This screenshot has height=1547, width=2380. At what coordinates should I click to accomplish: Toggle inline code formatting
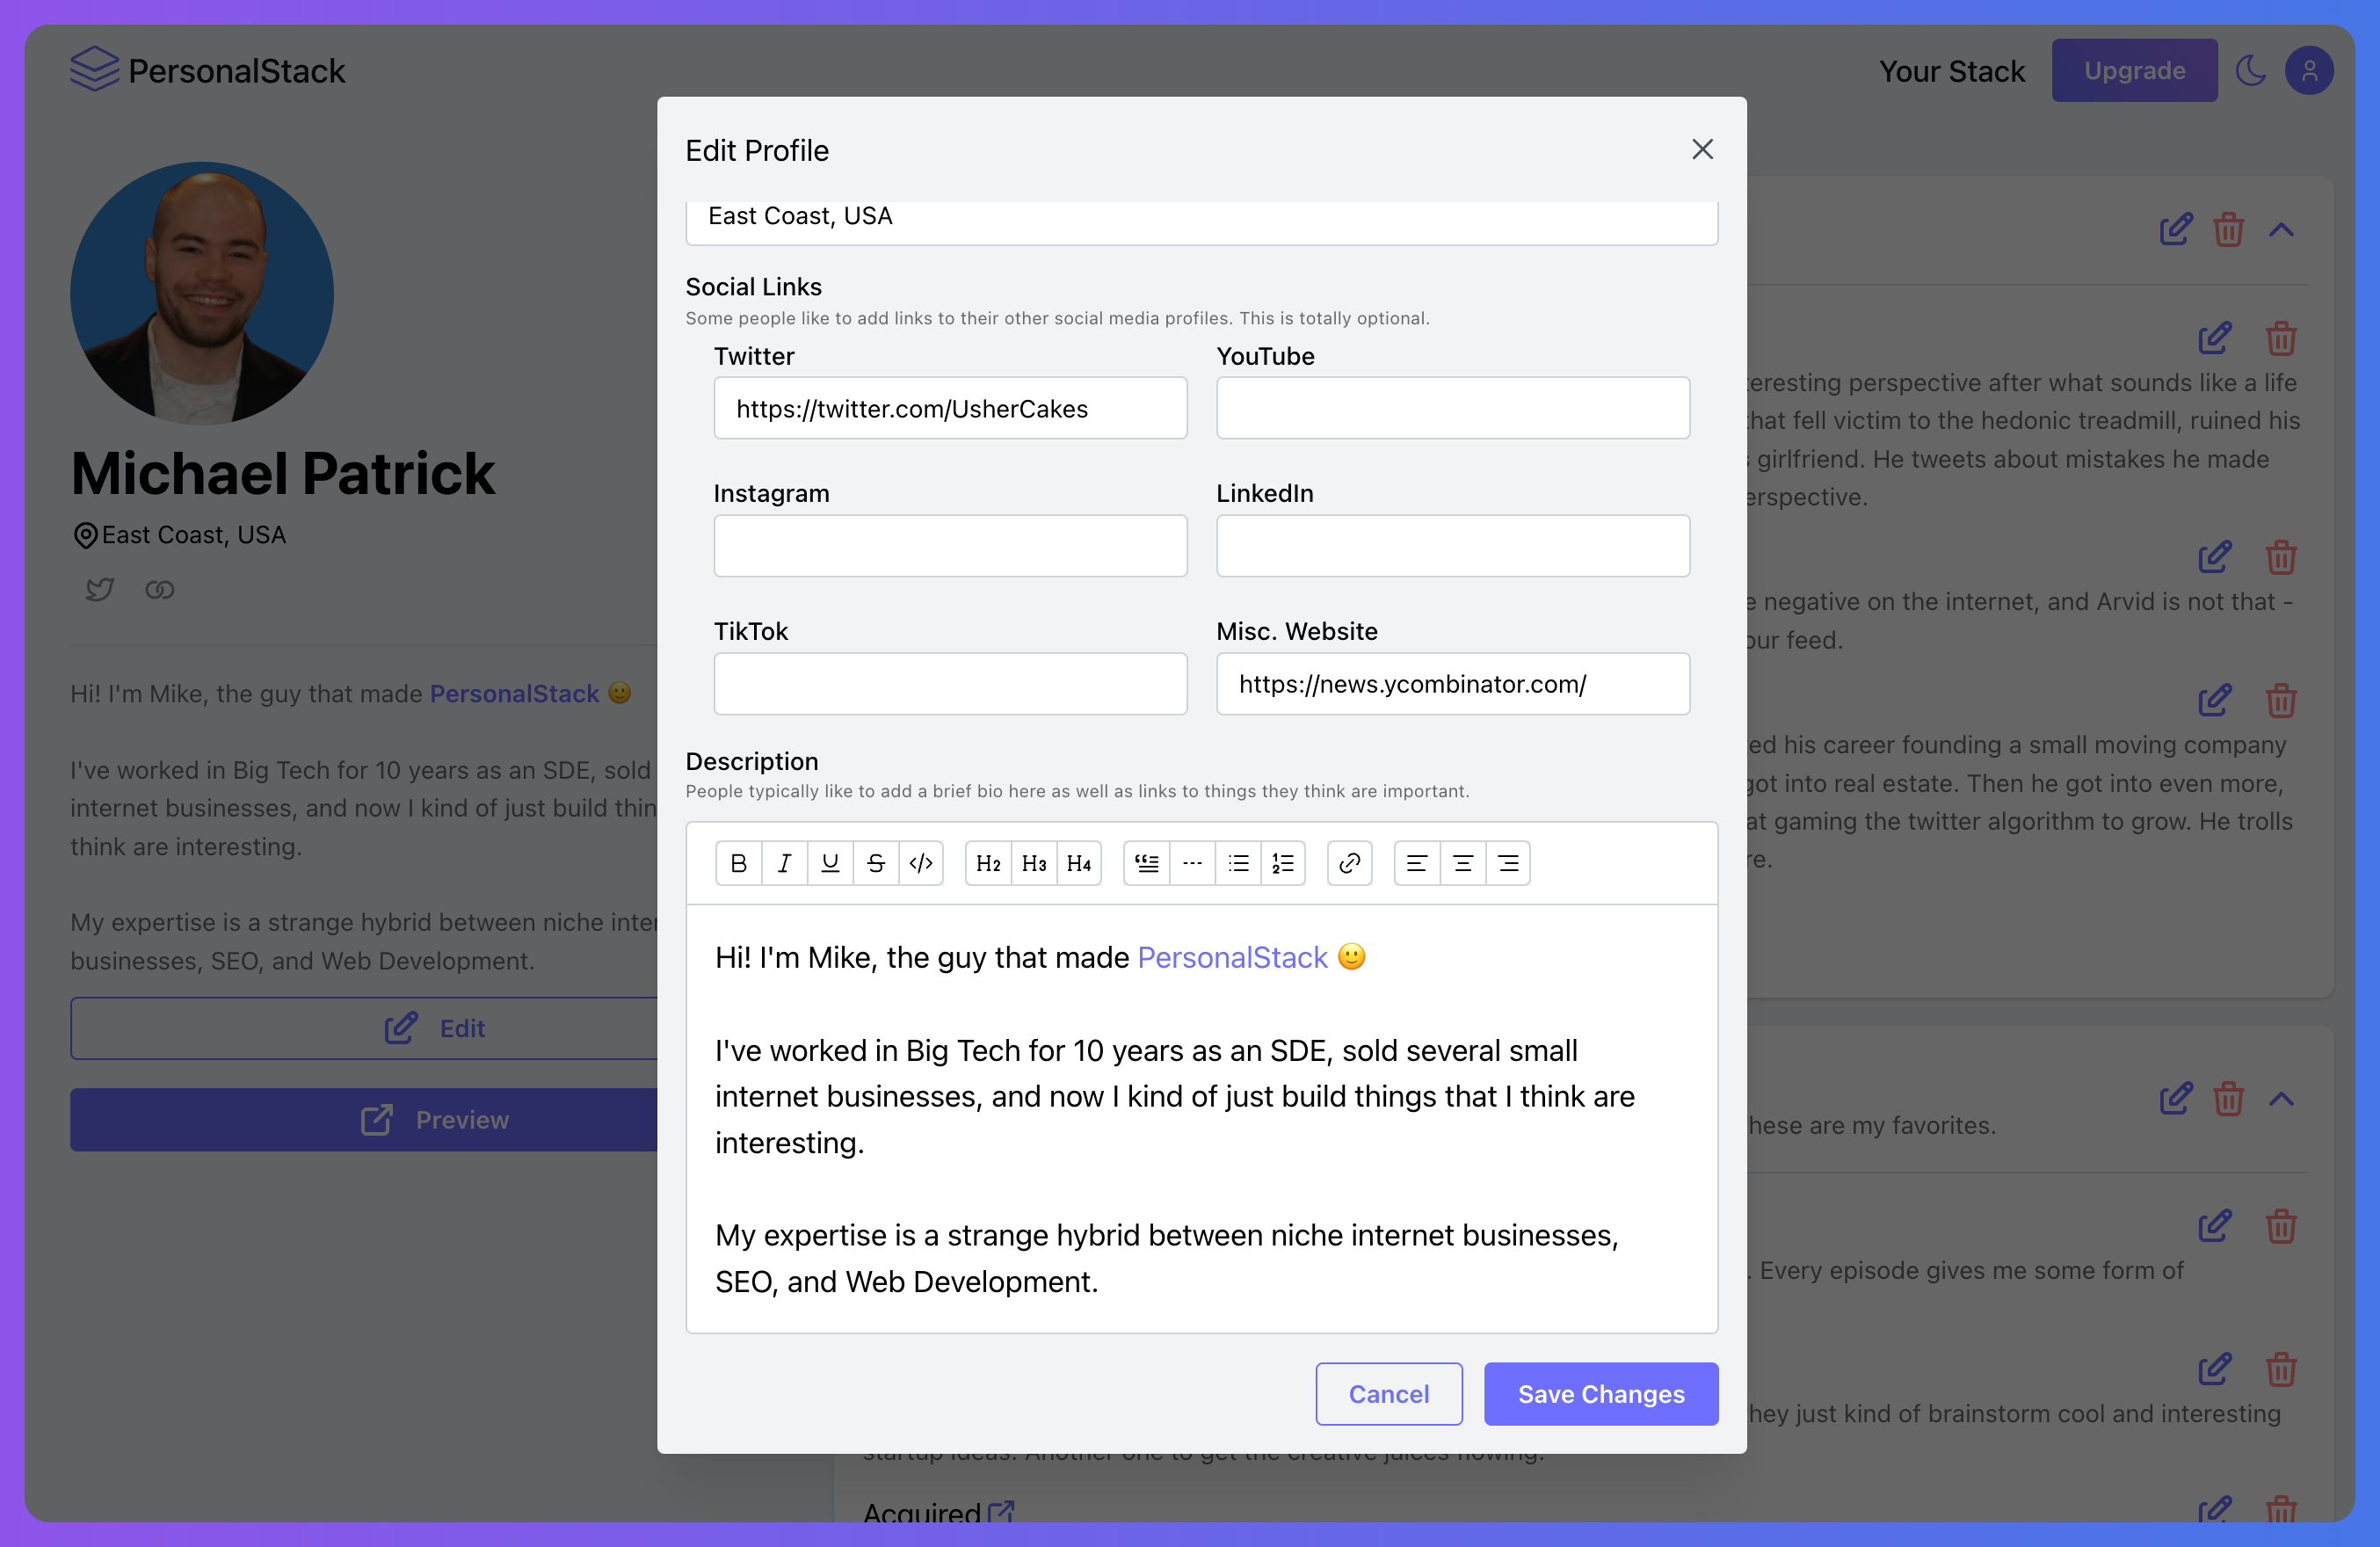point(921,863)
